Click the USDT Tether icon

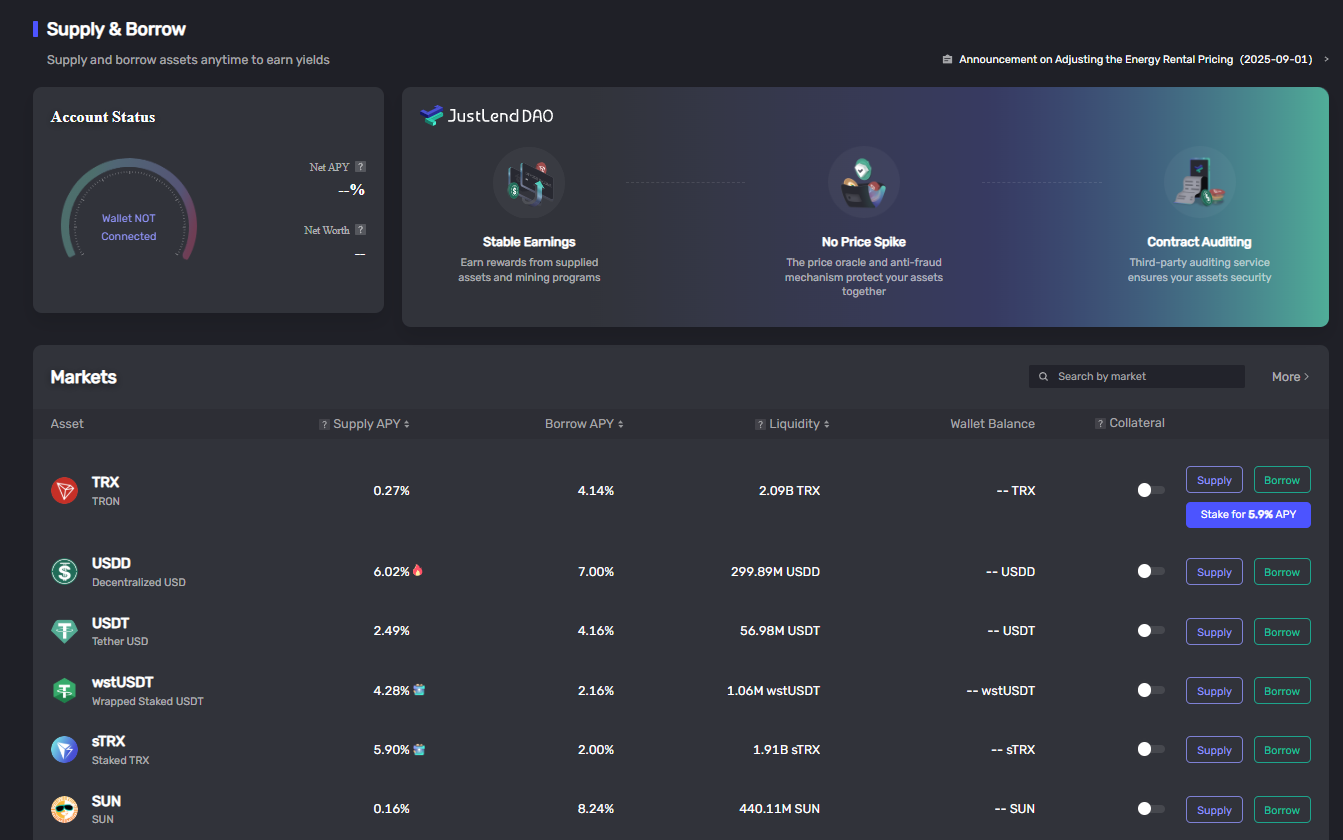coord(64,631)
